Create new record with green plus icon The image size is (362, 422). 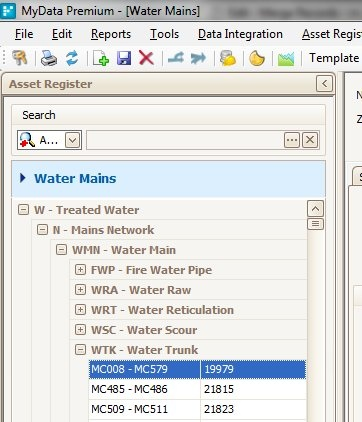101,58
